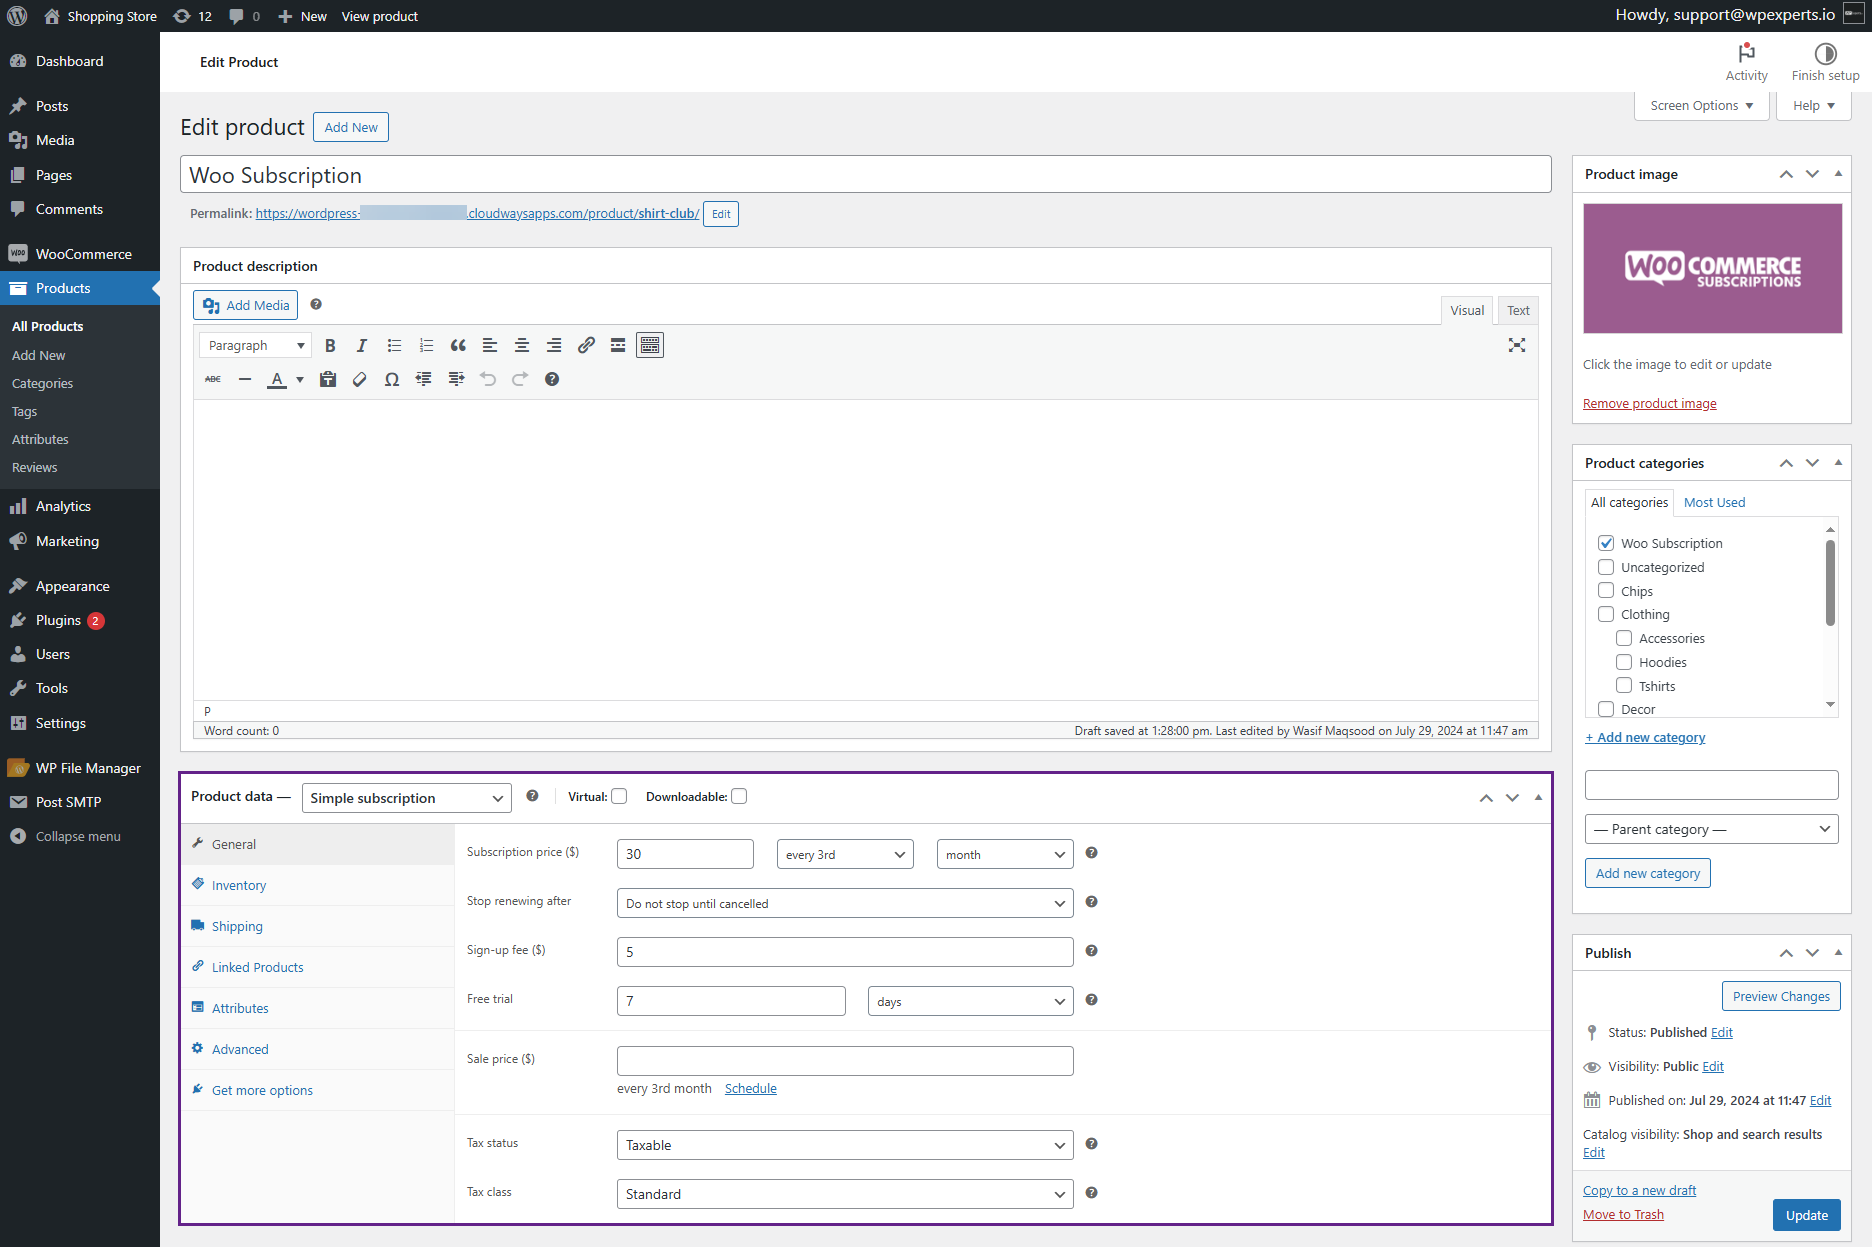The image size is (1872, 1247).
Task: Apply italic formatting in the editor toolbar
Action: [362, 345]
